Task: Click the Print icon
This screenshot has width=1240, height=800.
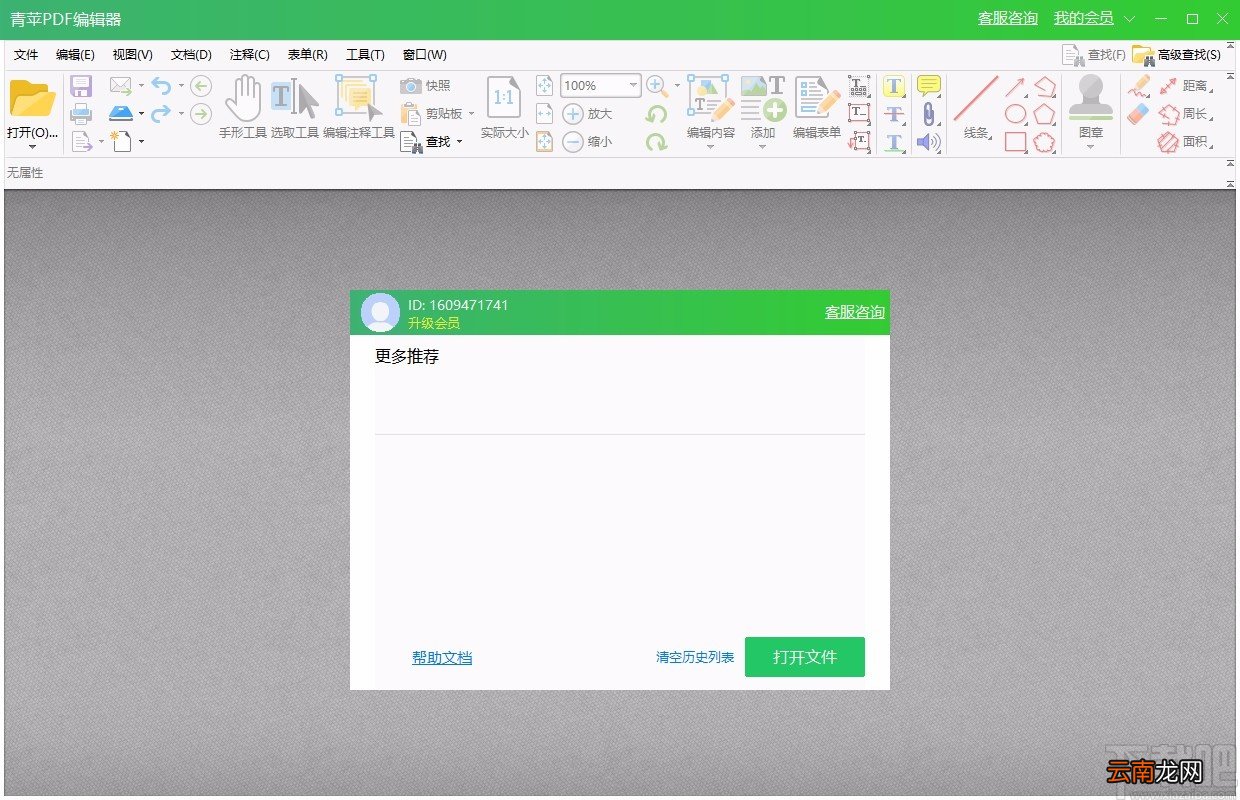Action: pos(81,114)
